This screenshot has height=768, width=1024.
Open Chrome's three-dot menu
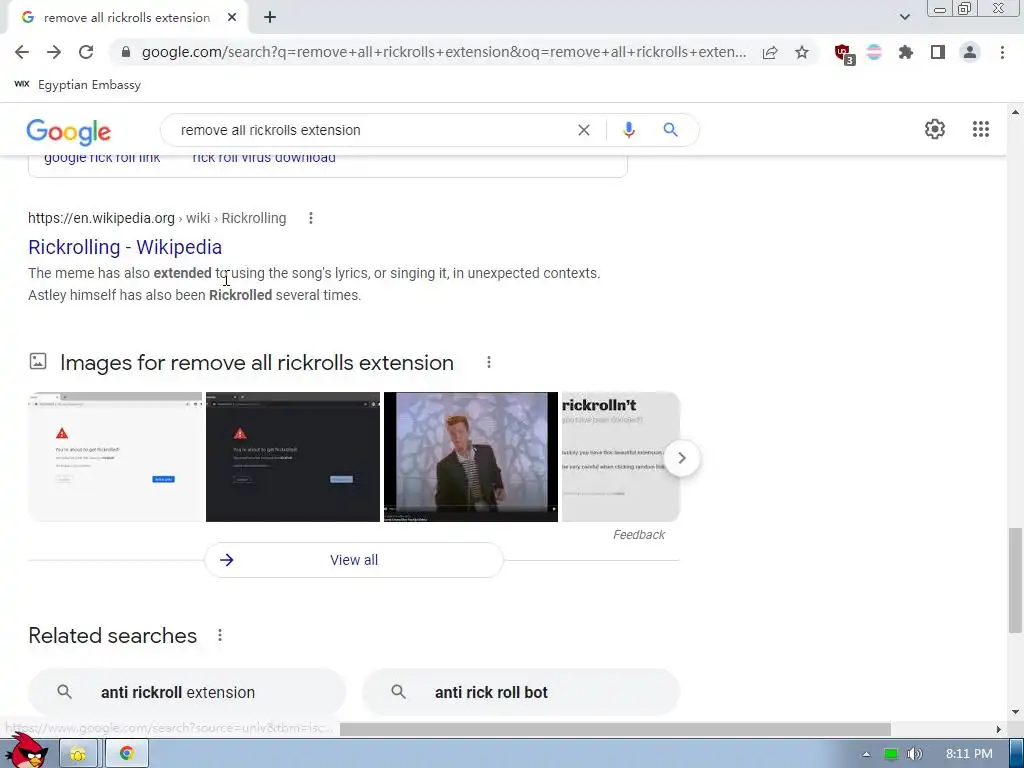[1002, 52]
